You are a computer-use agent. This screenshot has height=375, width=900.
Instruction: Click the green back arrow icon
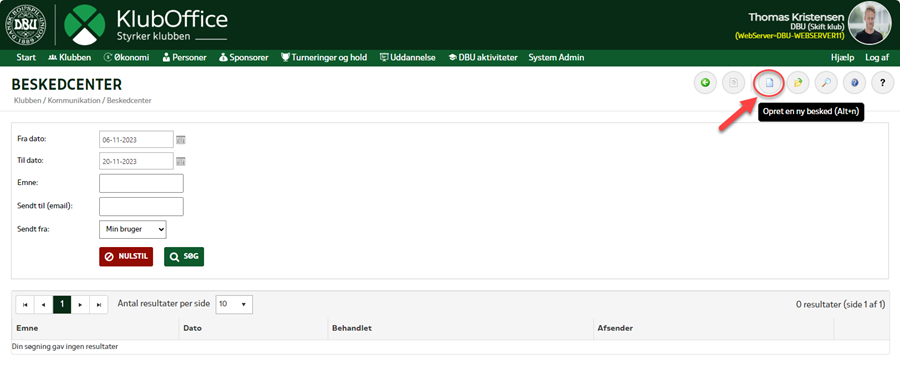click(705, 83)
